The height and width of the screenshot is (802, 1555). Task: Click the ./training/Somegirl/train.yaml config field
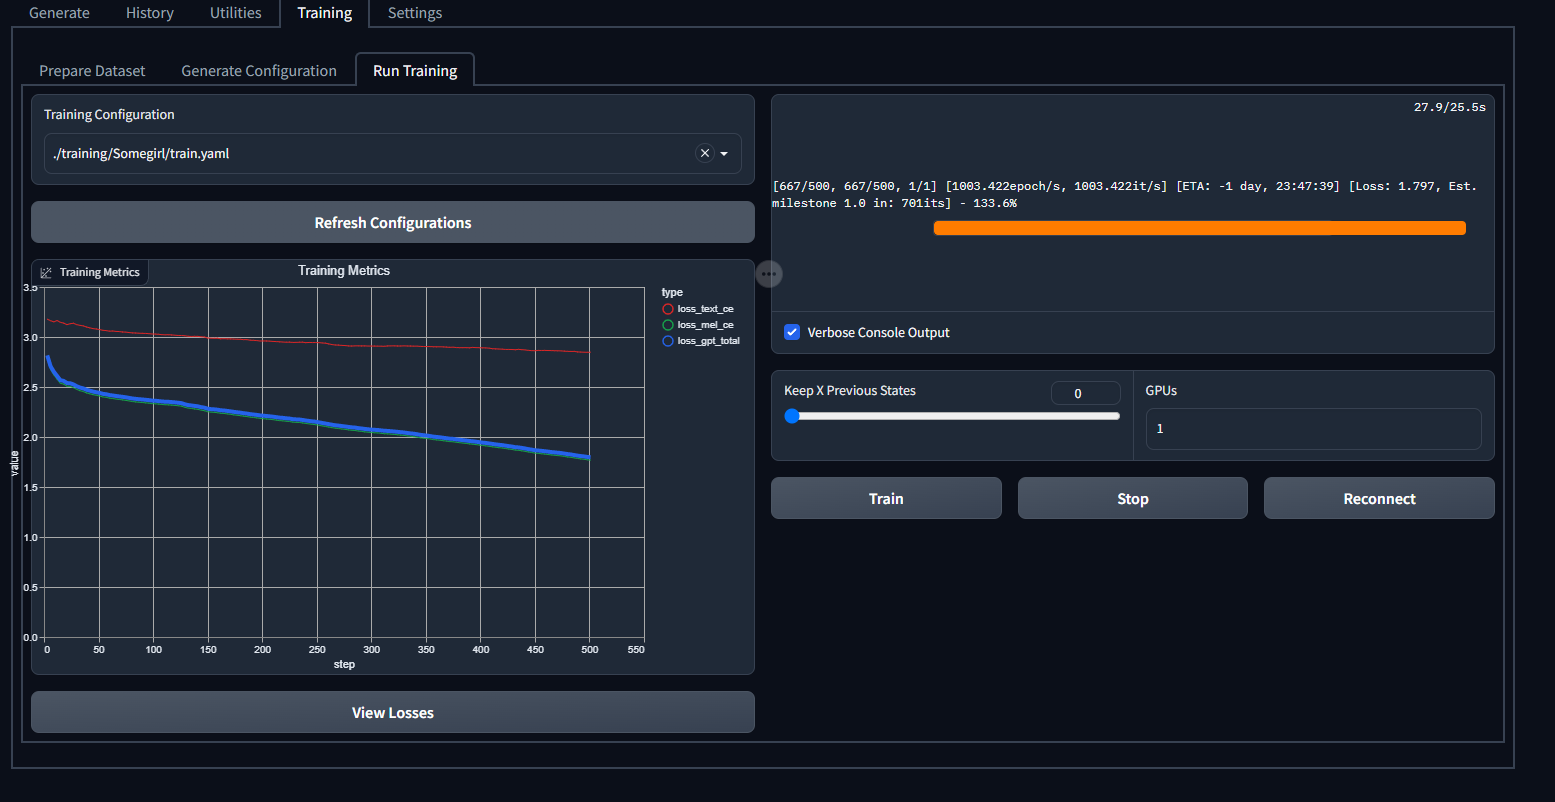click(393, 153)
